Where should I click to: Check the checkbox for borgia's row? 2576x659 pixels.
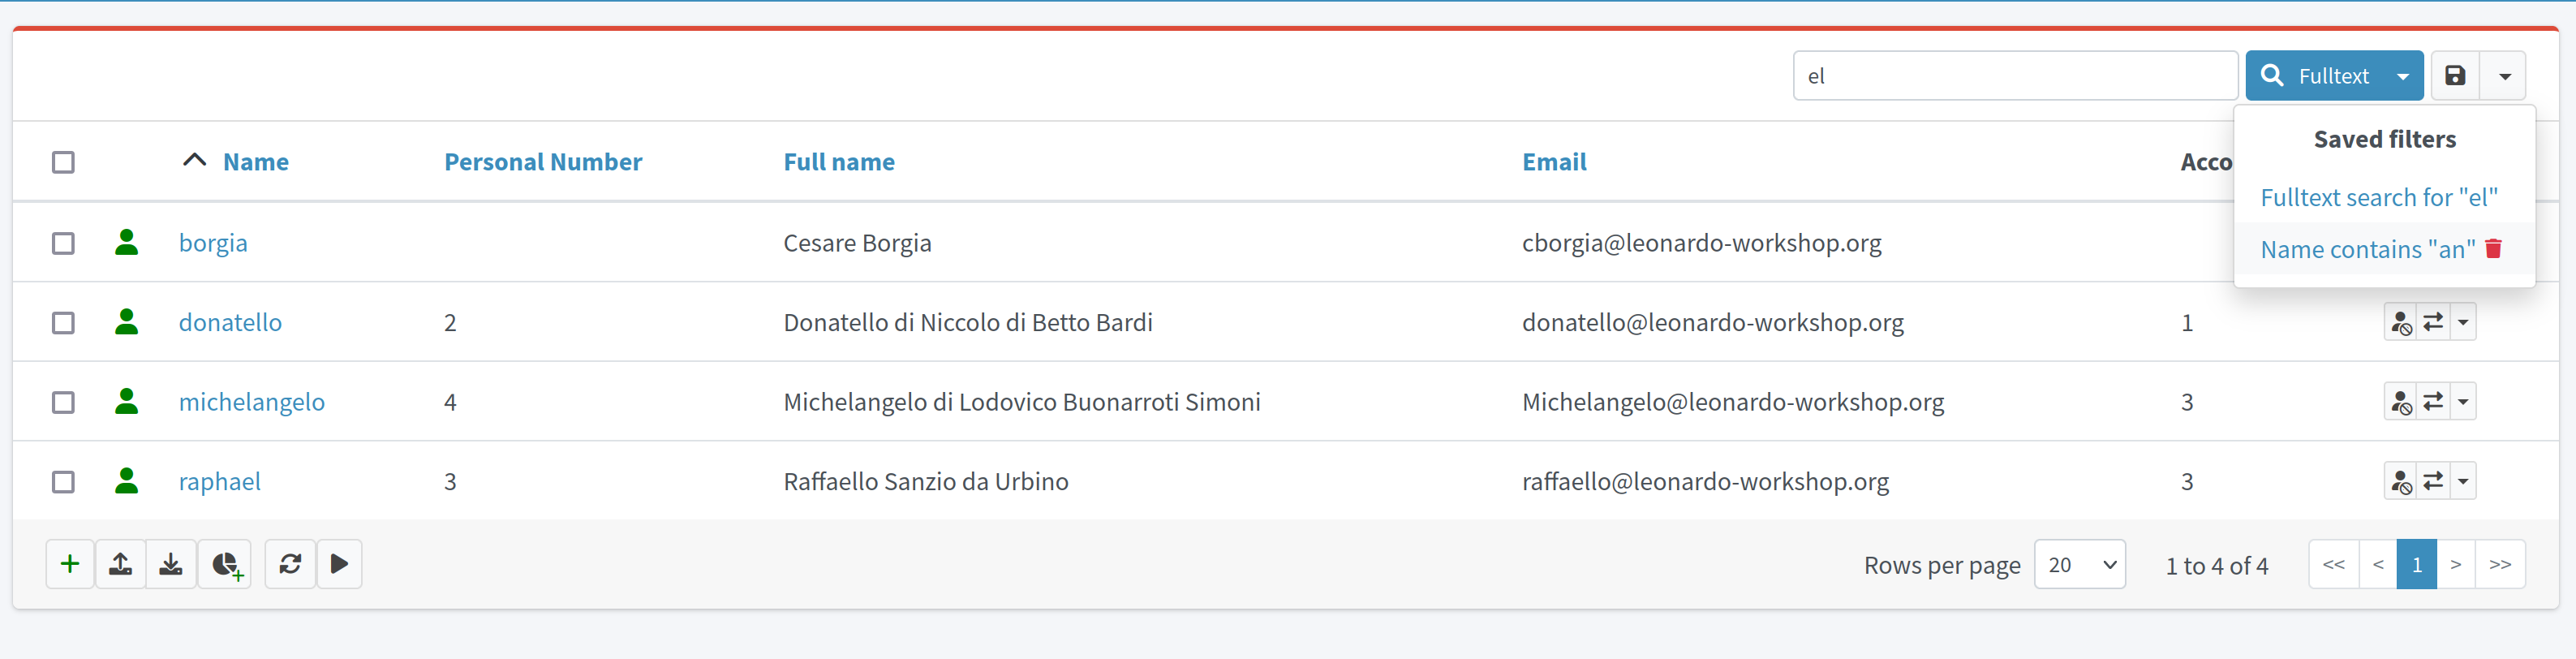pyautogui.click(x=63, y=242)
